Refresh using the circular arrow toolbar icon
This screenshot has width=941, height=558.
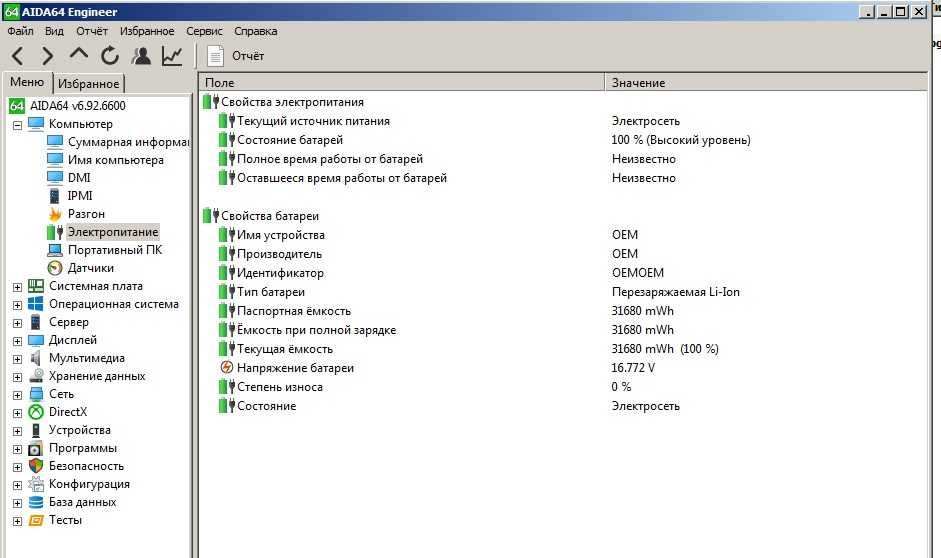110,56
